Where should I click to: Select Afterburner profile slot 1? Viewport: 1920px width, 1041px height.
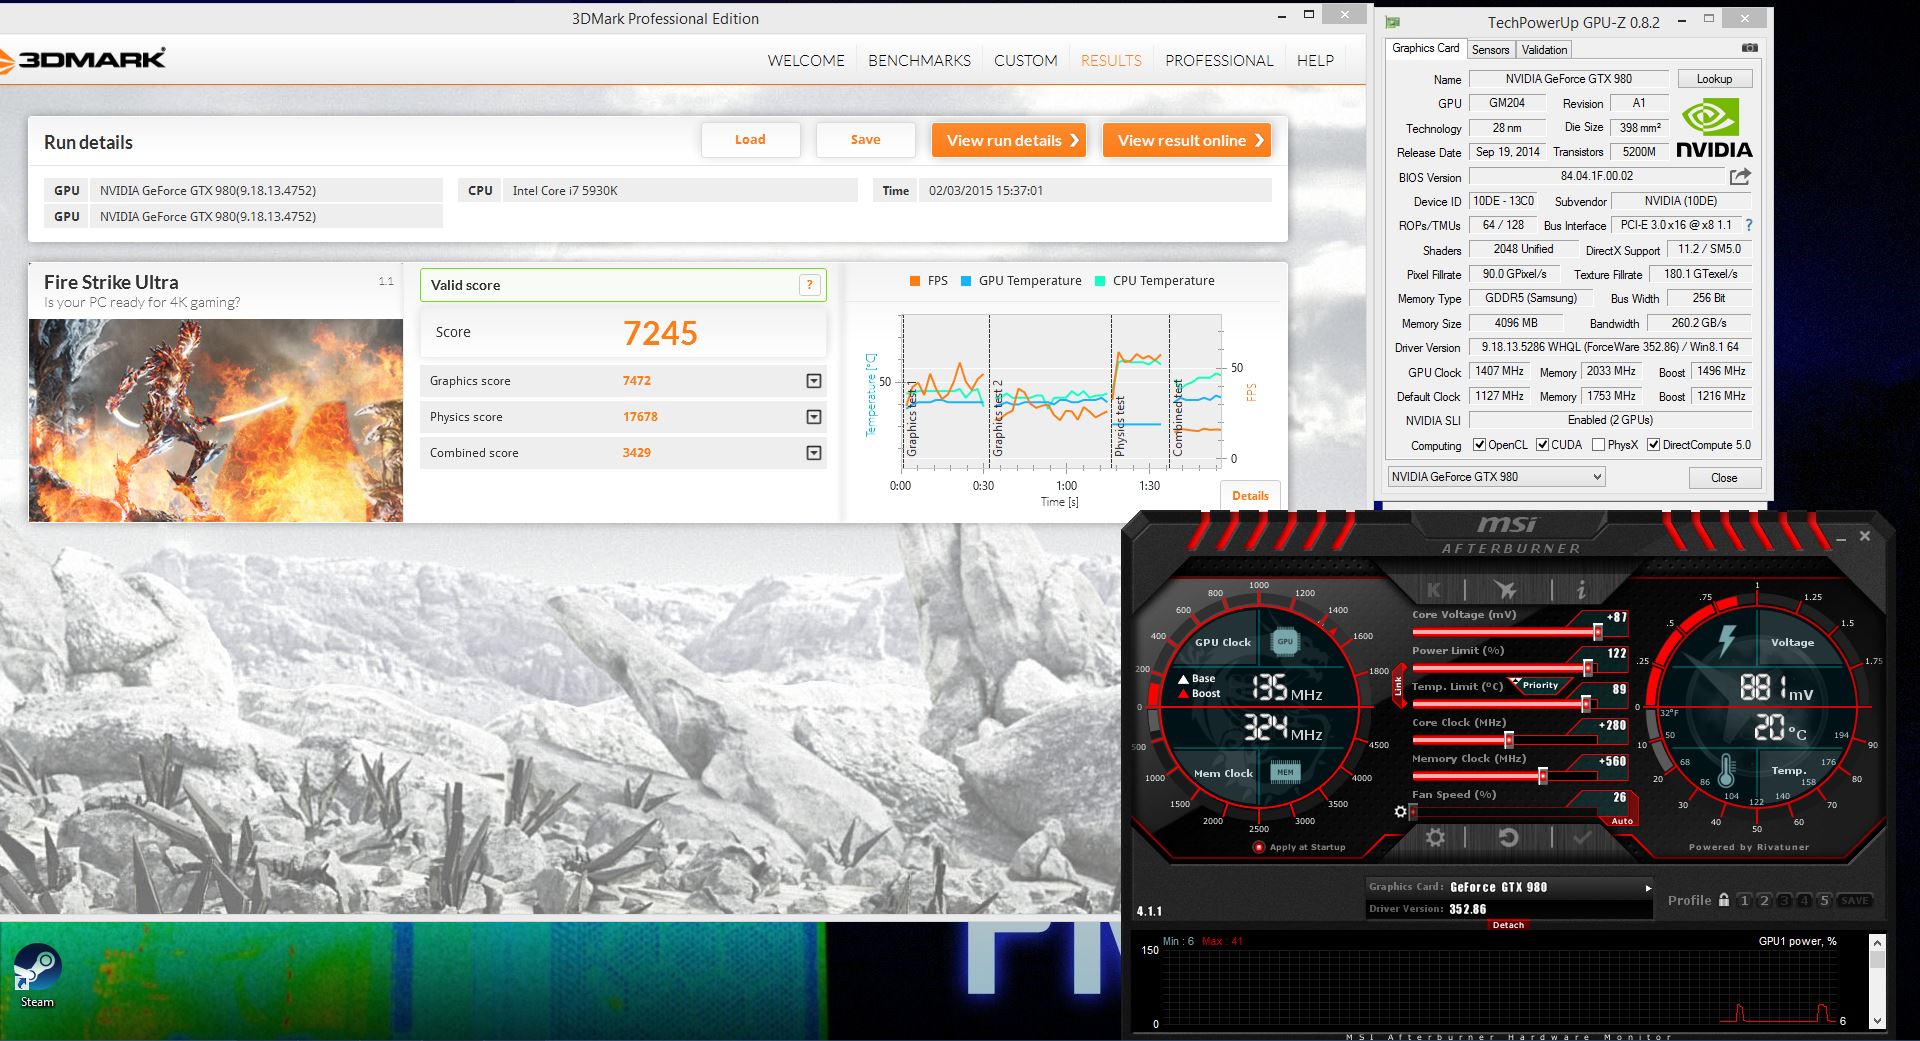click(x=1745, y=900)
